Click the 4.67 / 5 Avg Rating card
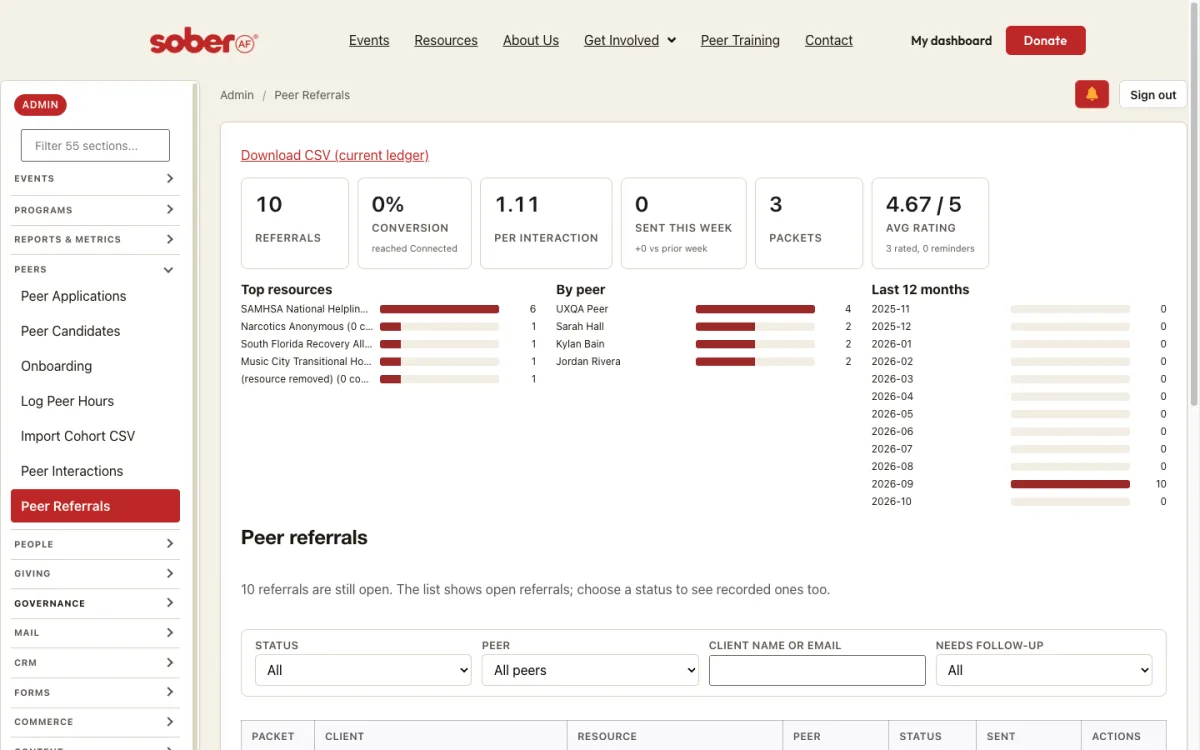This screenshot has width=1200, height=750. click(x=930, y=223)
